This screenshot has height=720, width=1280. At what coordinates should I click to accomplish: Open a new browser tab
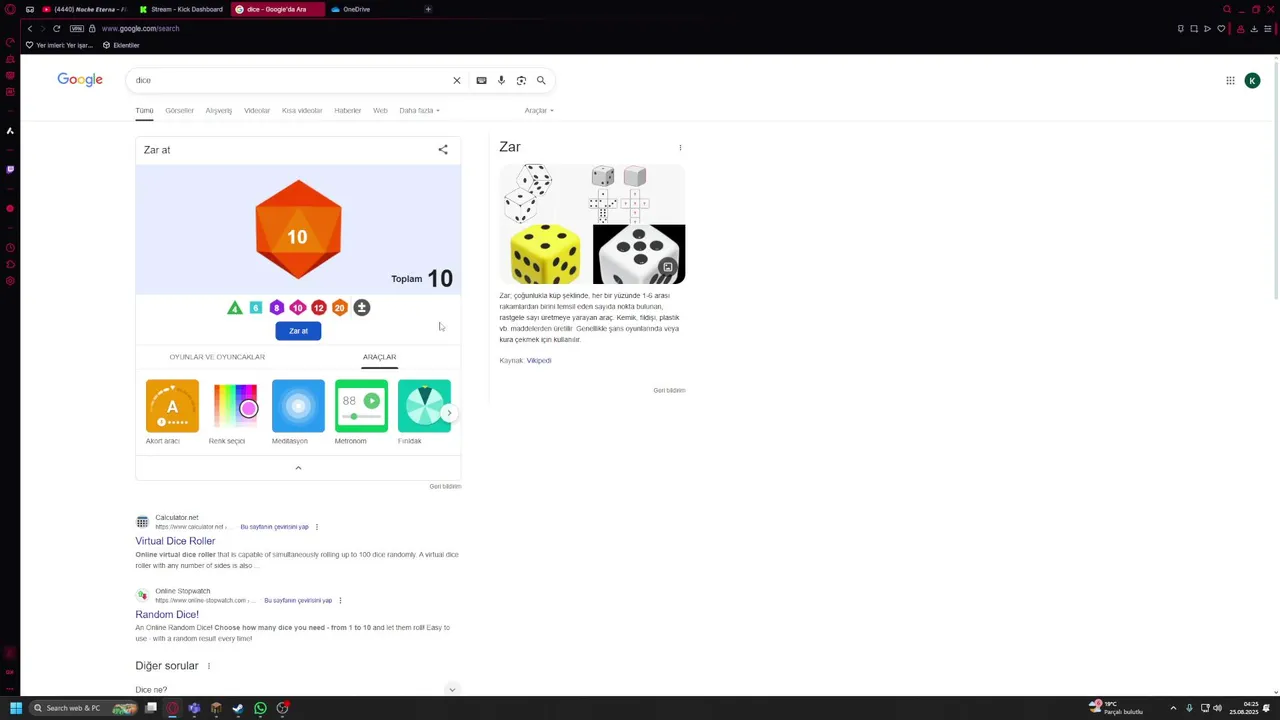tap(428, 9)
